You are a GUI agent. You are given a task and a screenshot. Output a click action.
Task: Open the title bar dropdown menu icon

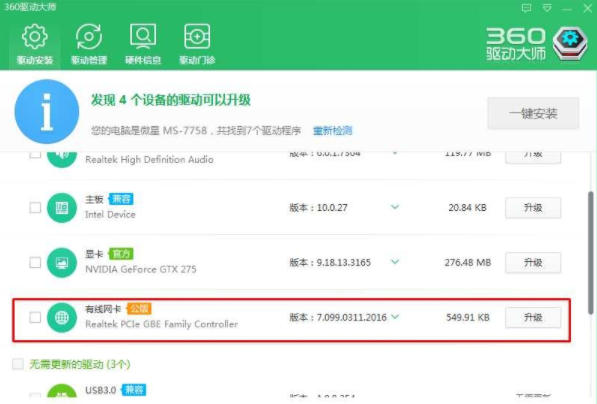[547, 8]
